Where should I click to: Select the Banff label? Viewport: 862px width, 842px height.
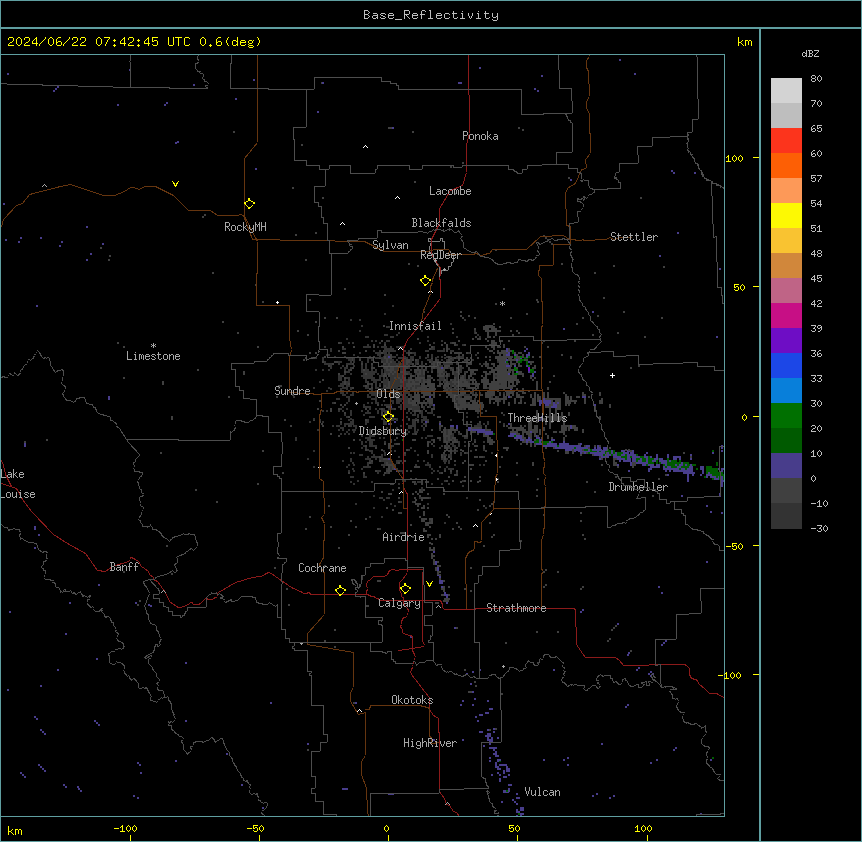click(124, 567)
